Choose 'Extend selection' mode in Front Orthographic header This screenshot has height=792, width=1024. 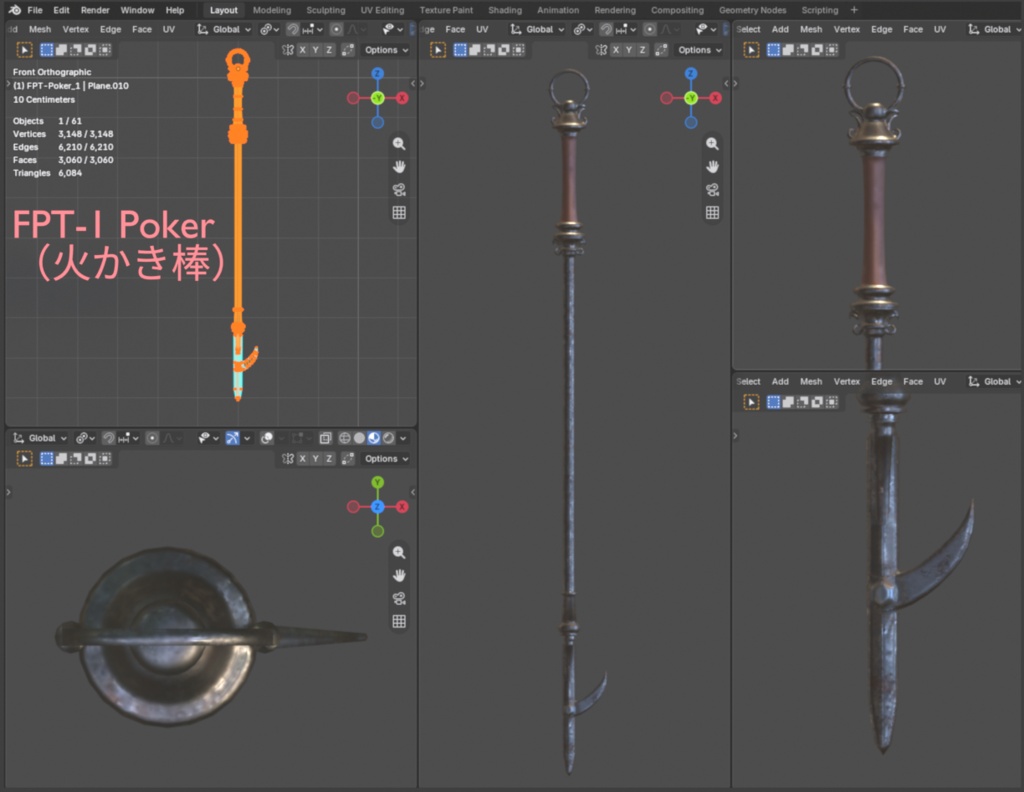pyautogui.click(x=61, y=50)
